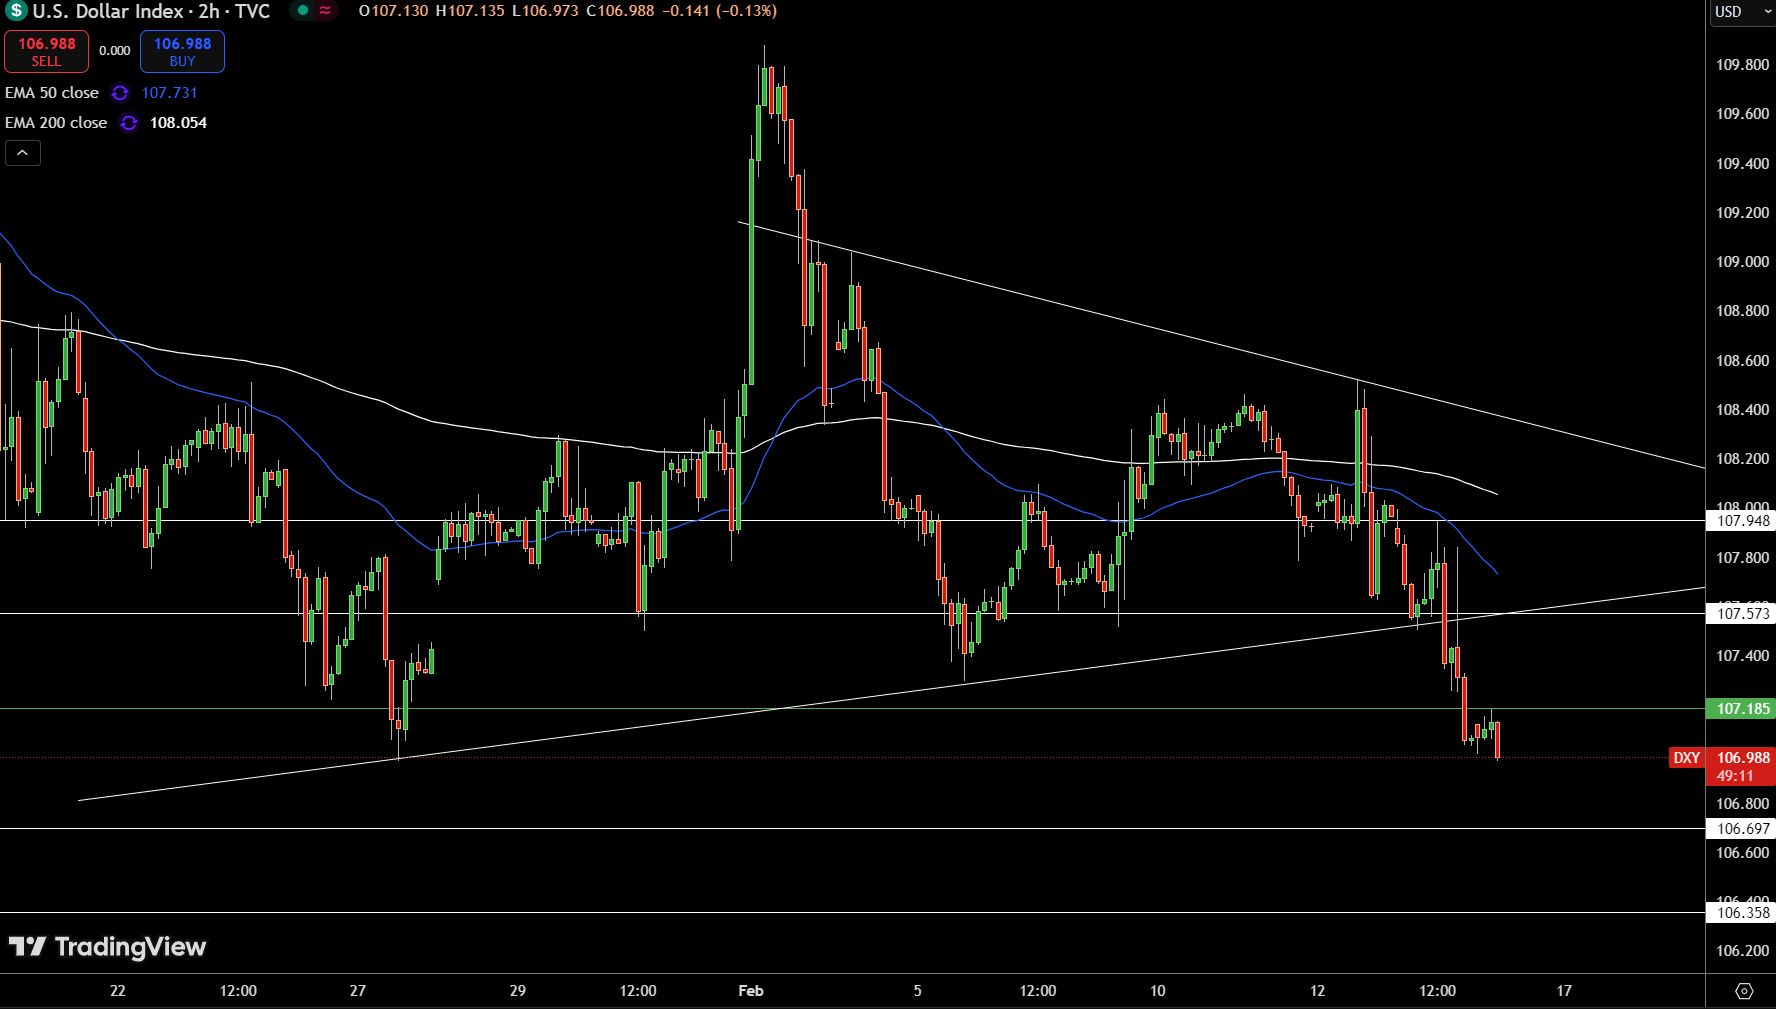Click the EMA 200 close indicator label
The width and height of the screenshot is (1776, 1009).
(56, 123)
